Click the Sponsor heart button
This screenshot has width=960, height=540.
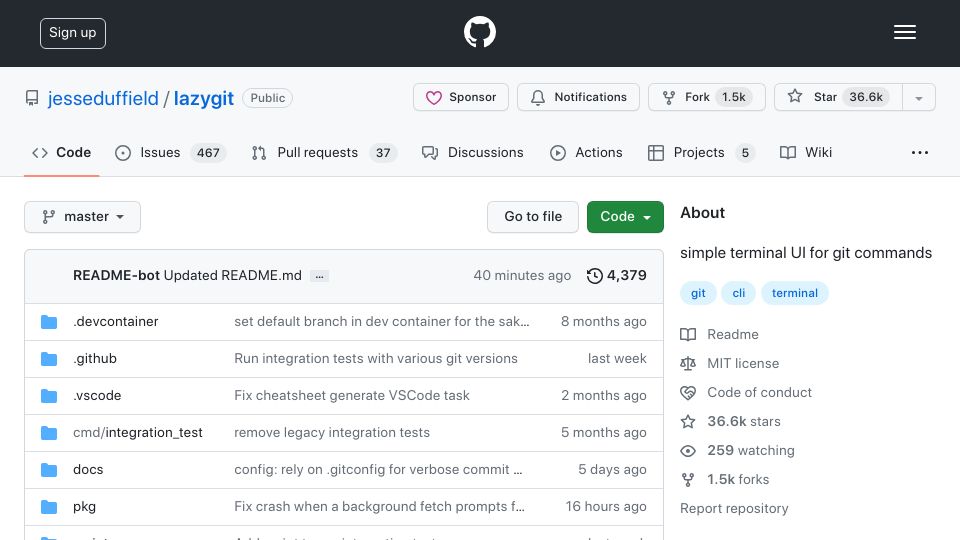click(x=461, y=97)
